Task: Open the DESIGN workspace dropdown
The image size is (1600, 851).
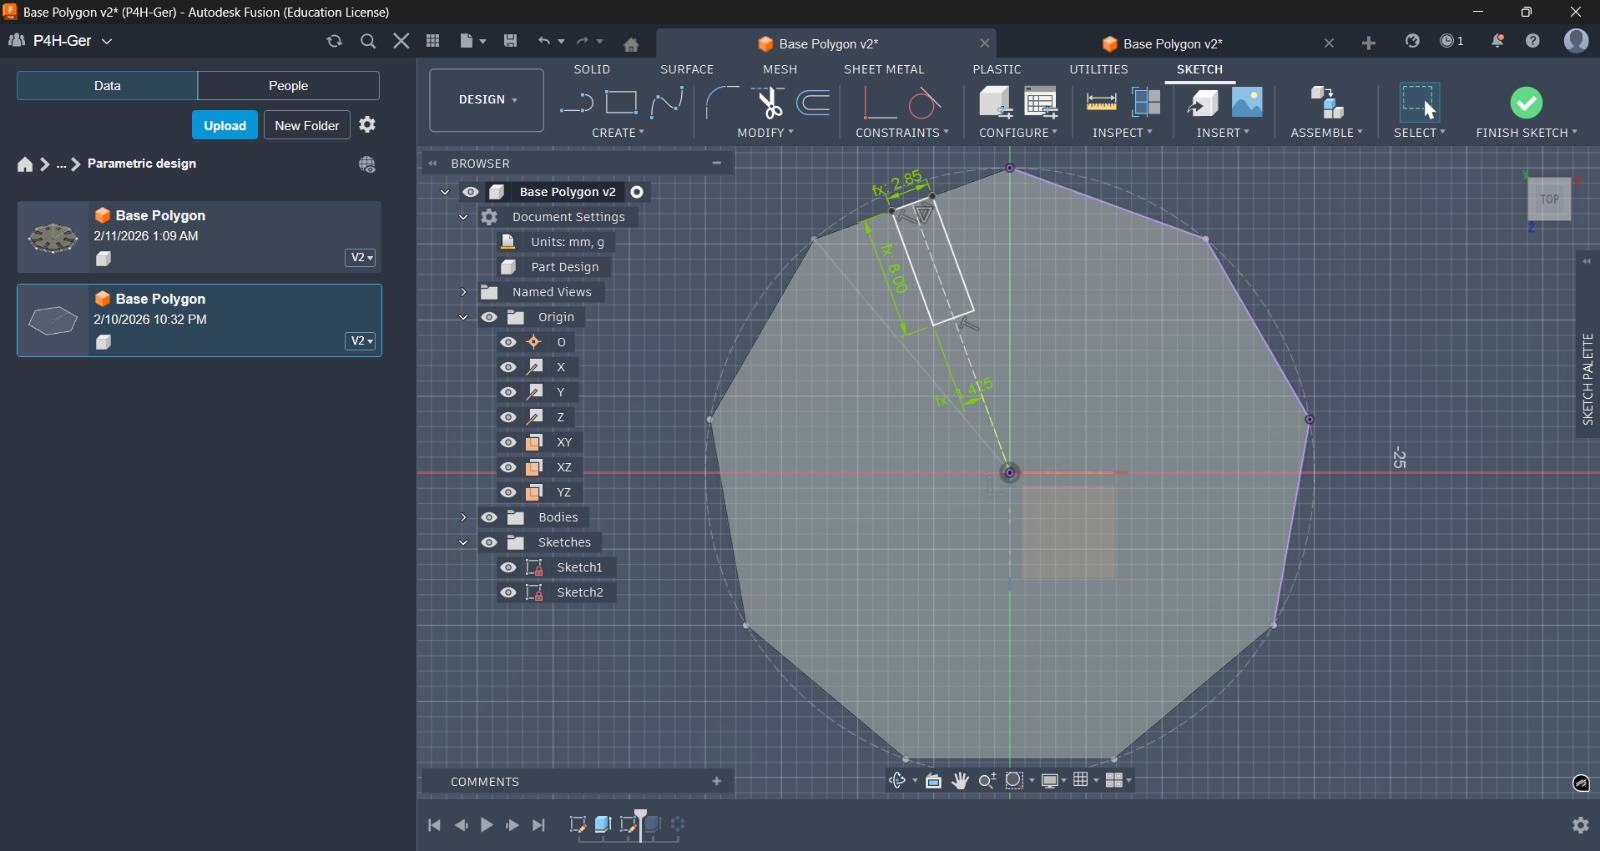Action: (x=487, y=100)
